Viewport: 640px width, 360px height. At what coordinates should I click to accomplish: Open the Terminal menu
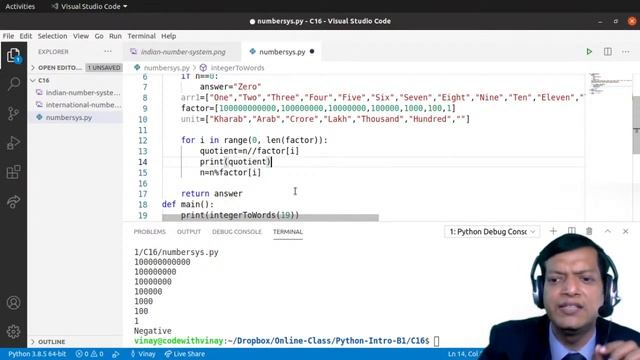click(x=141, y=36)
